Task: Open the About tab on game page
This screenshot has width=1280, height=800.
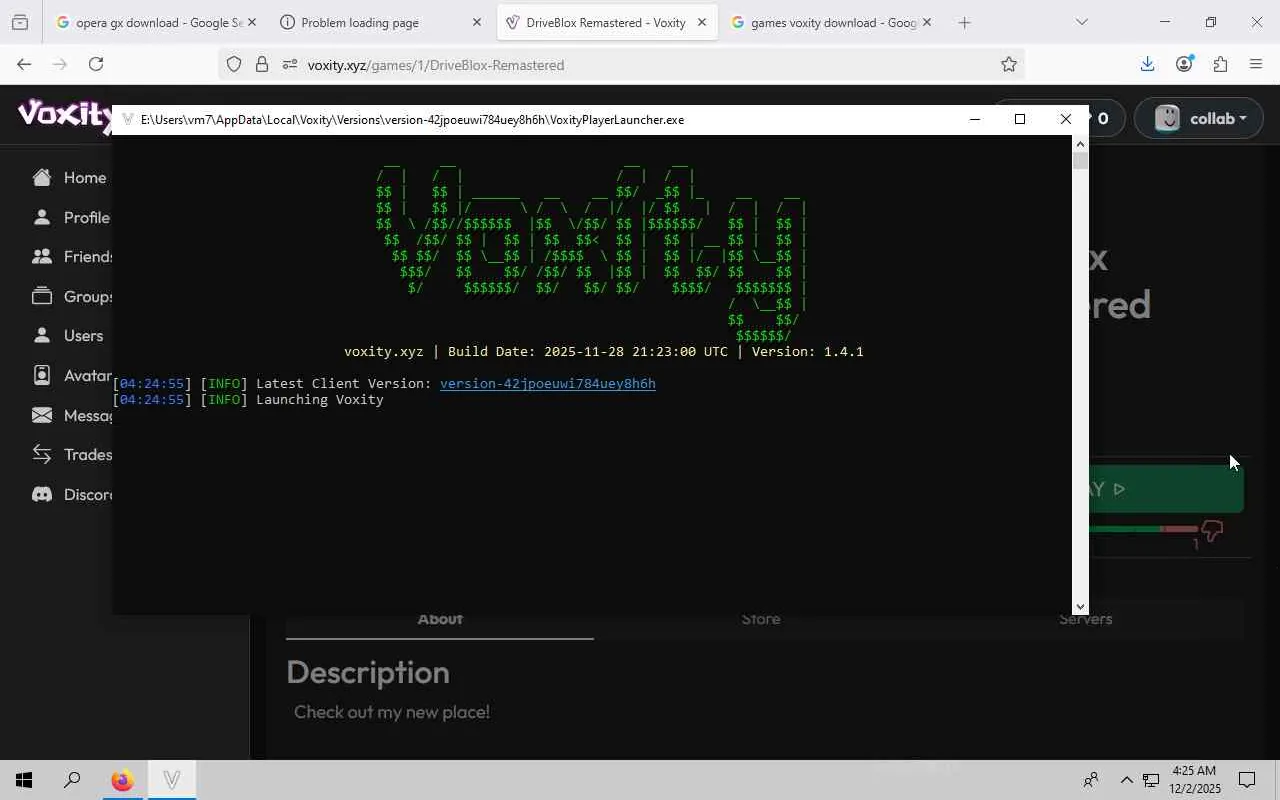Action: point(440,619)
